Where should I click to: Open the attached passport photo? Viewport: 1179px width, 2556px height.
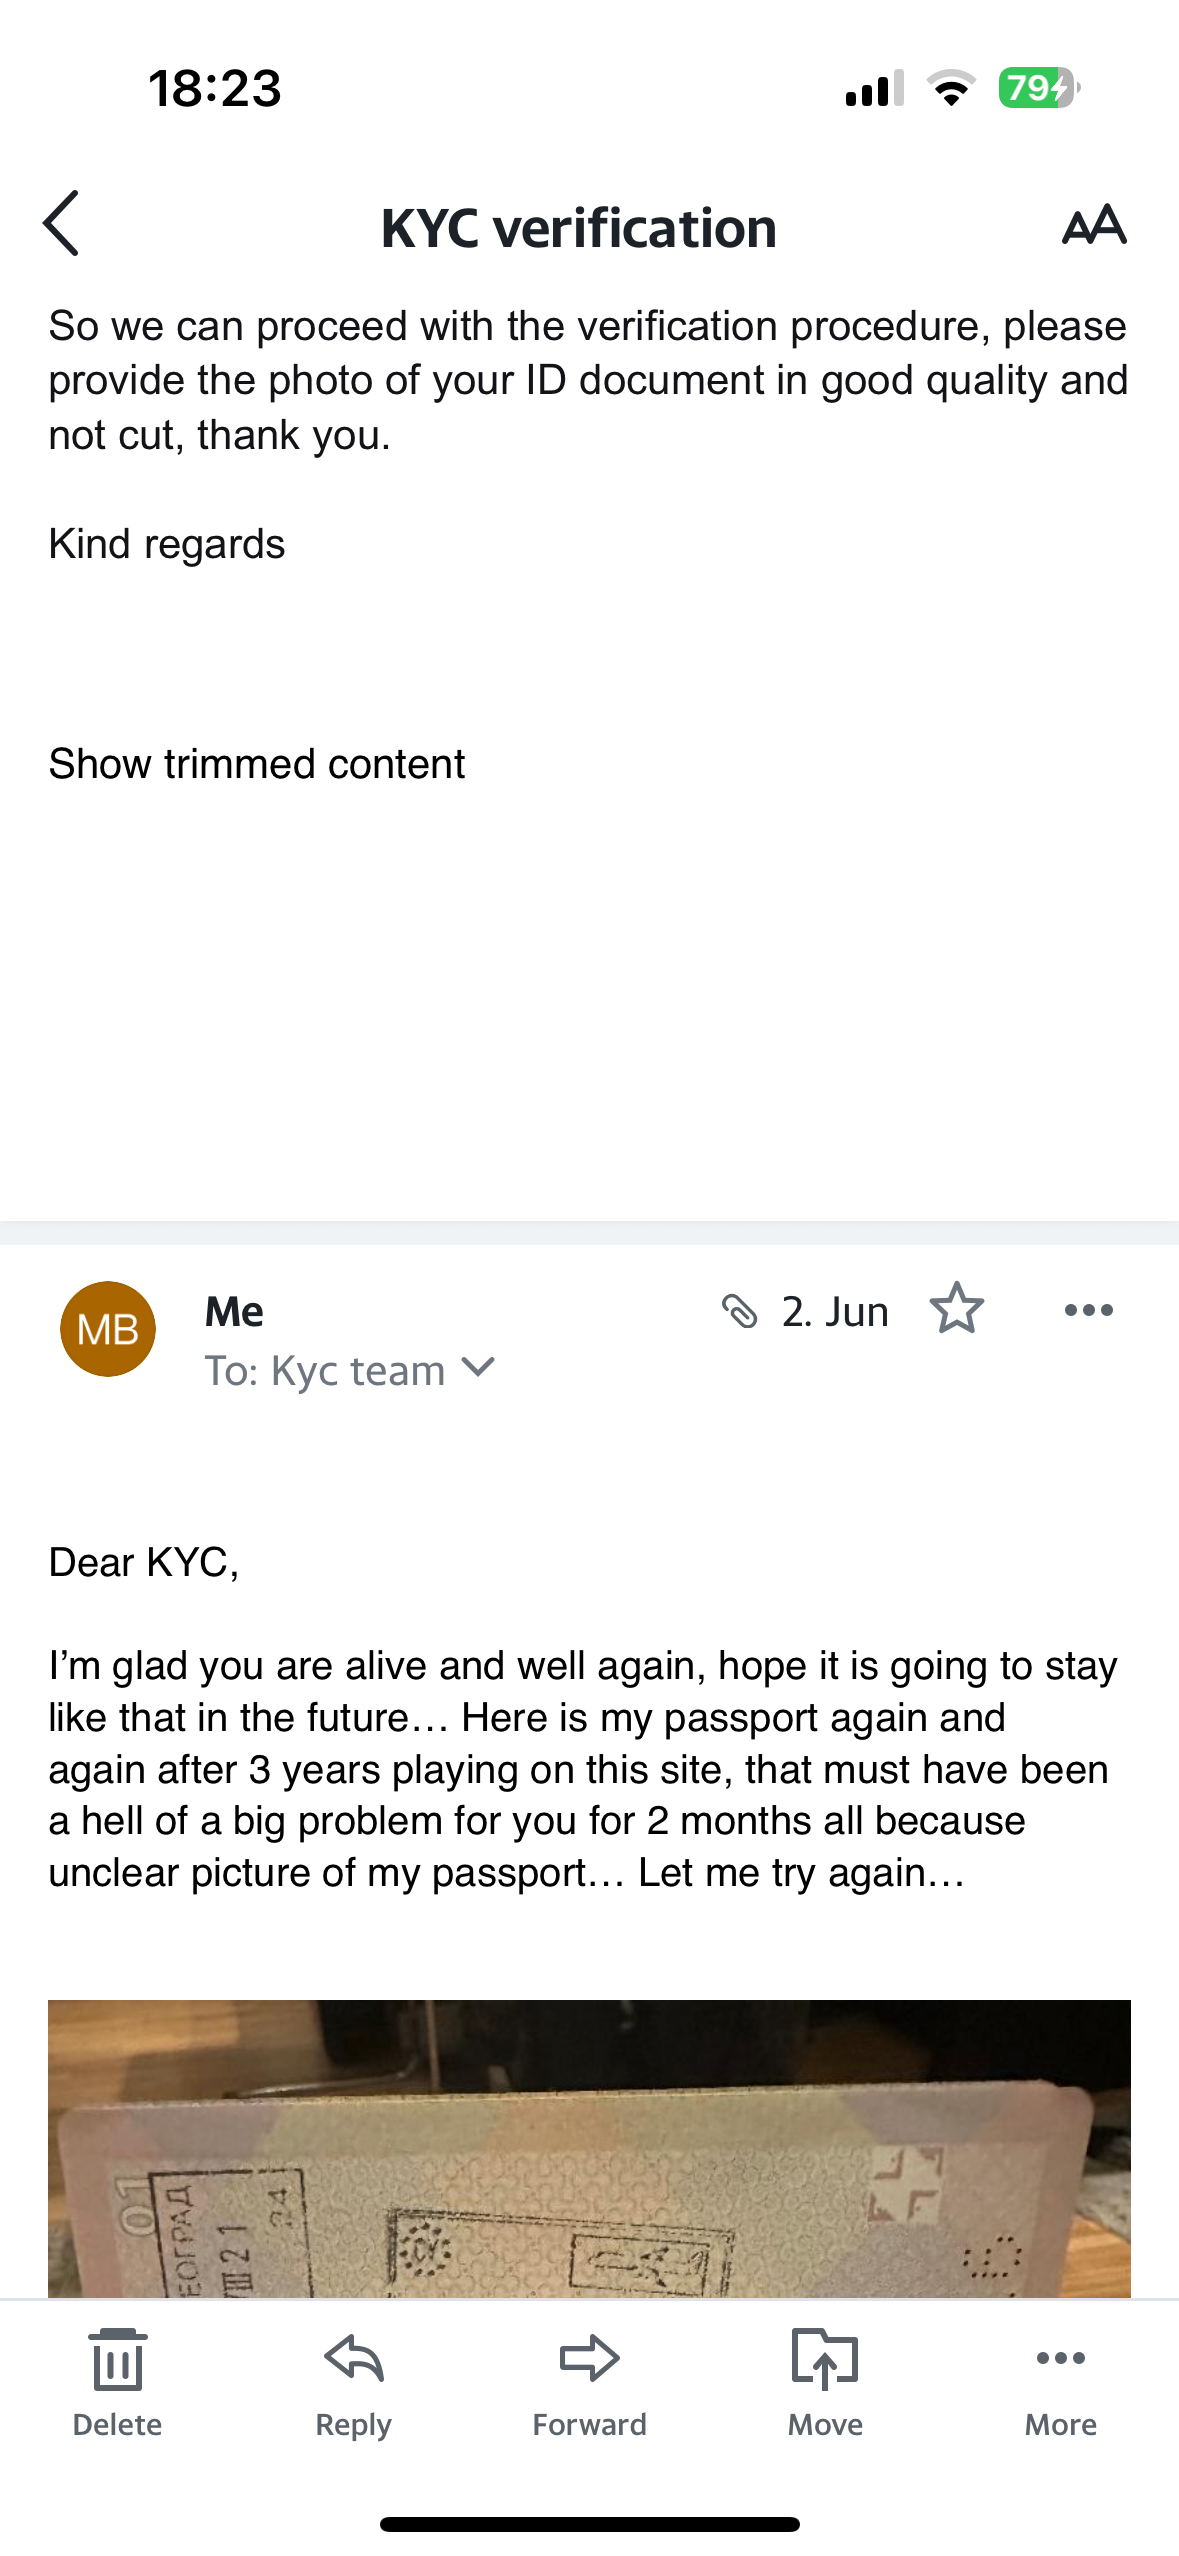(589, 2148)
